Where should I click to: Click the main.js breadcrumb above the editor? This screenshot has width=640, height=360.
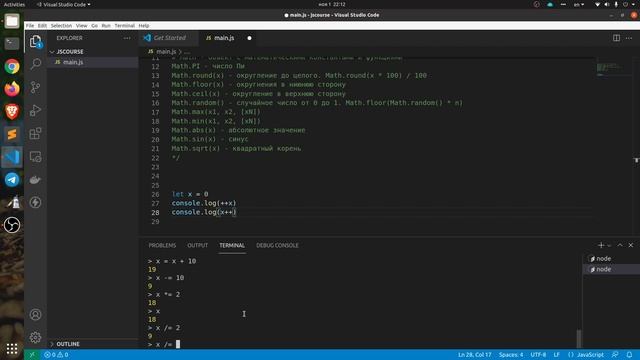click(x=165, y=52)
